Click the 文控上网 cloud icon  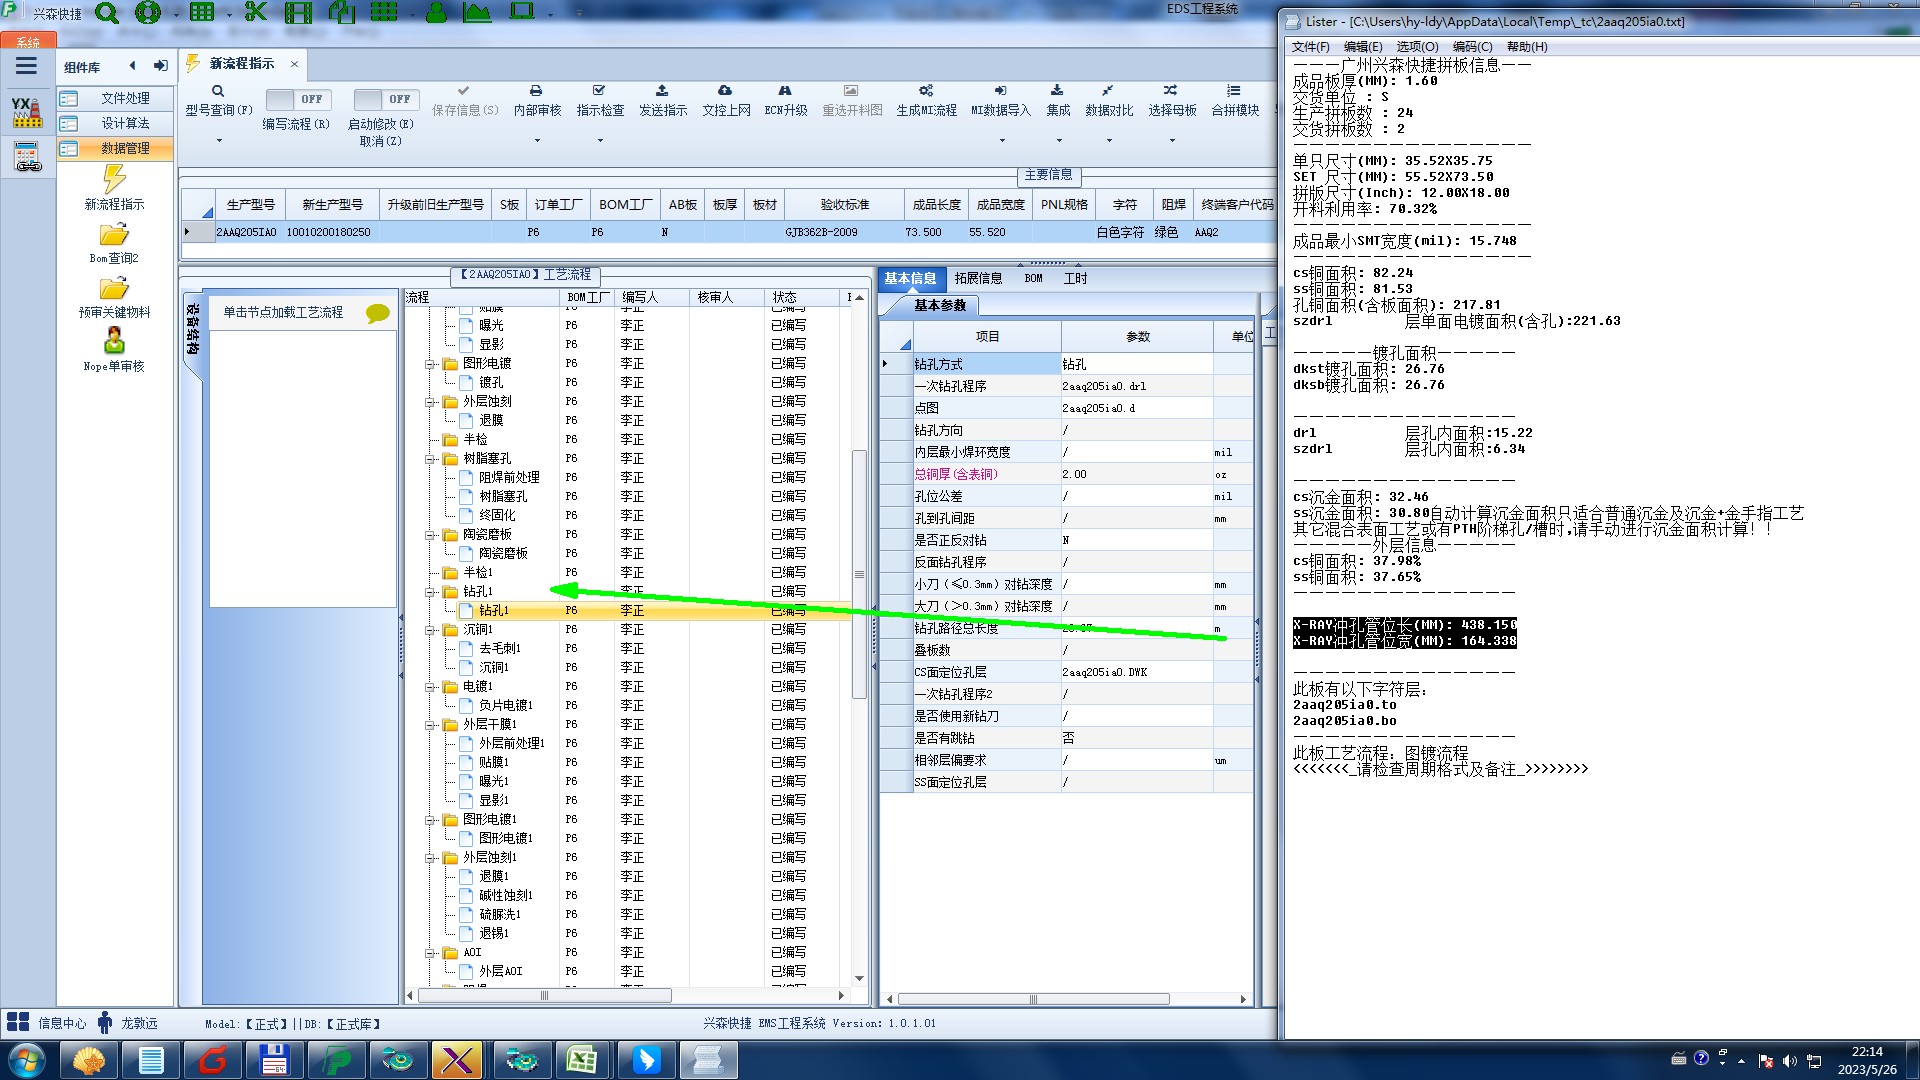725,91
